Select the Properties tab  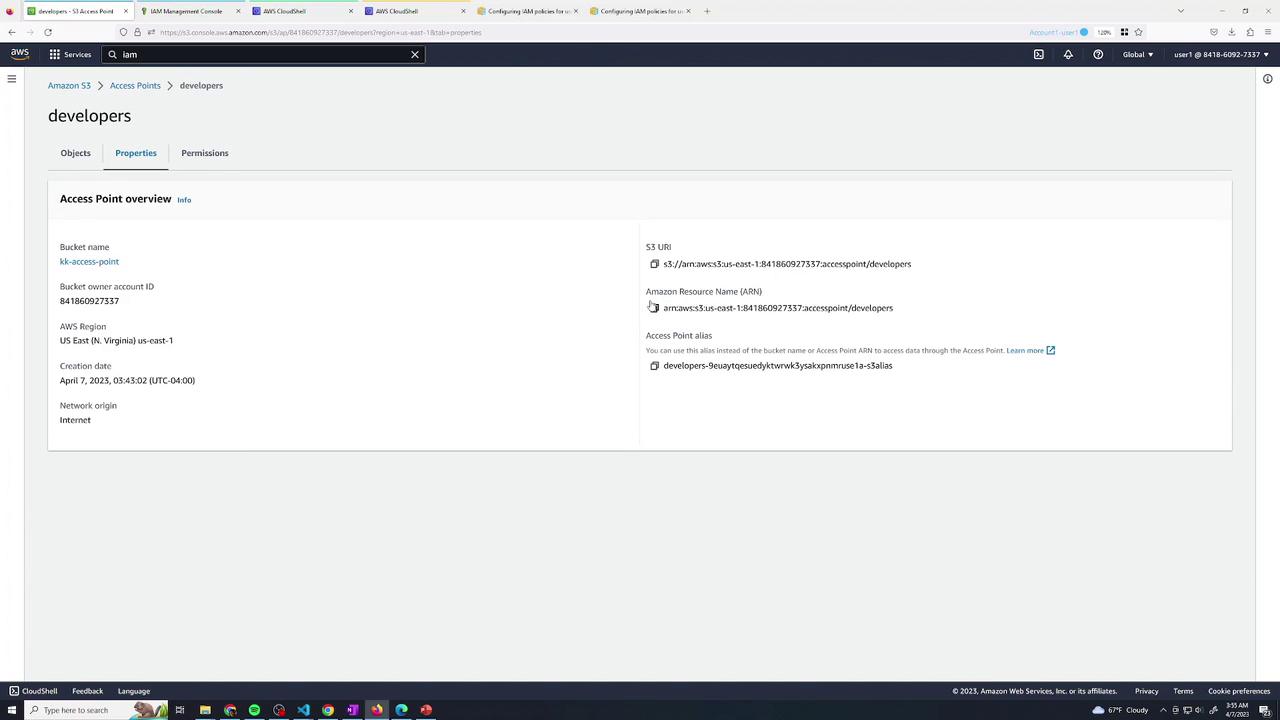pos(136,153)
